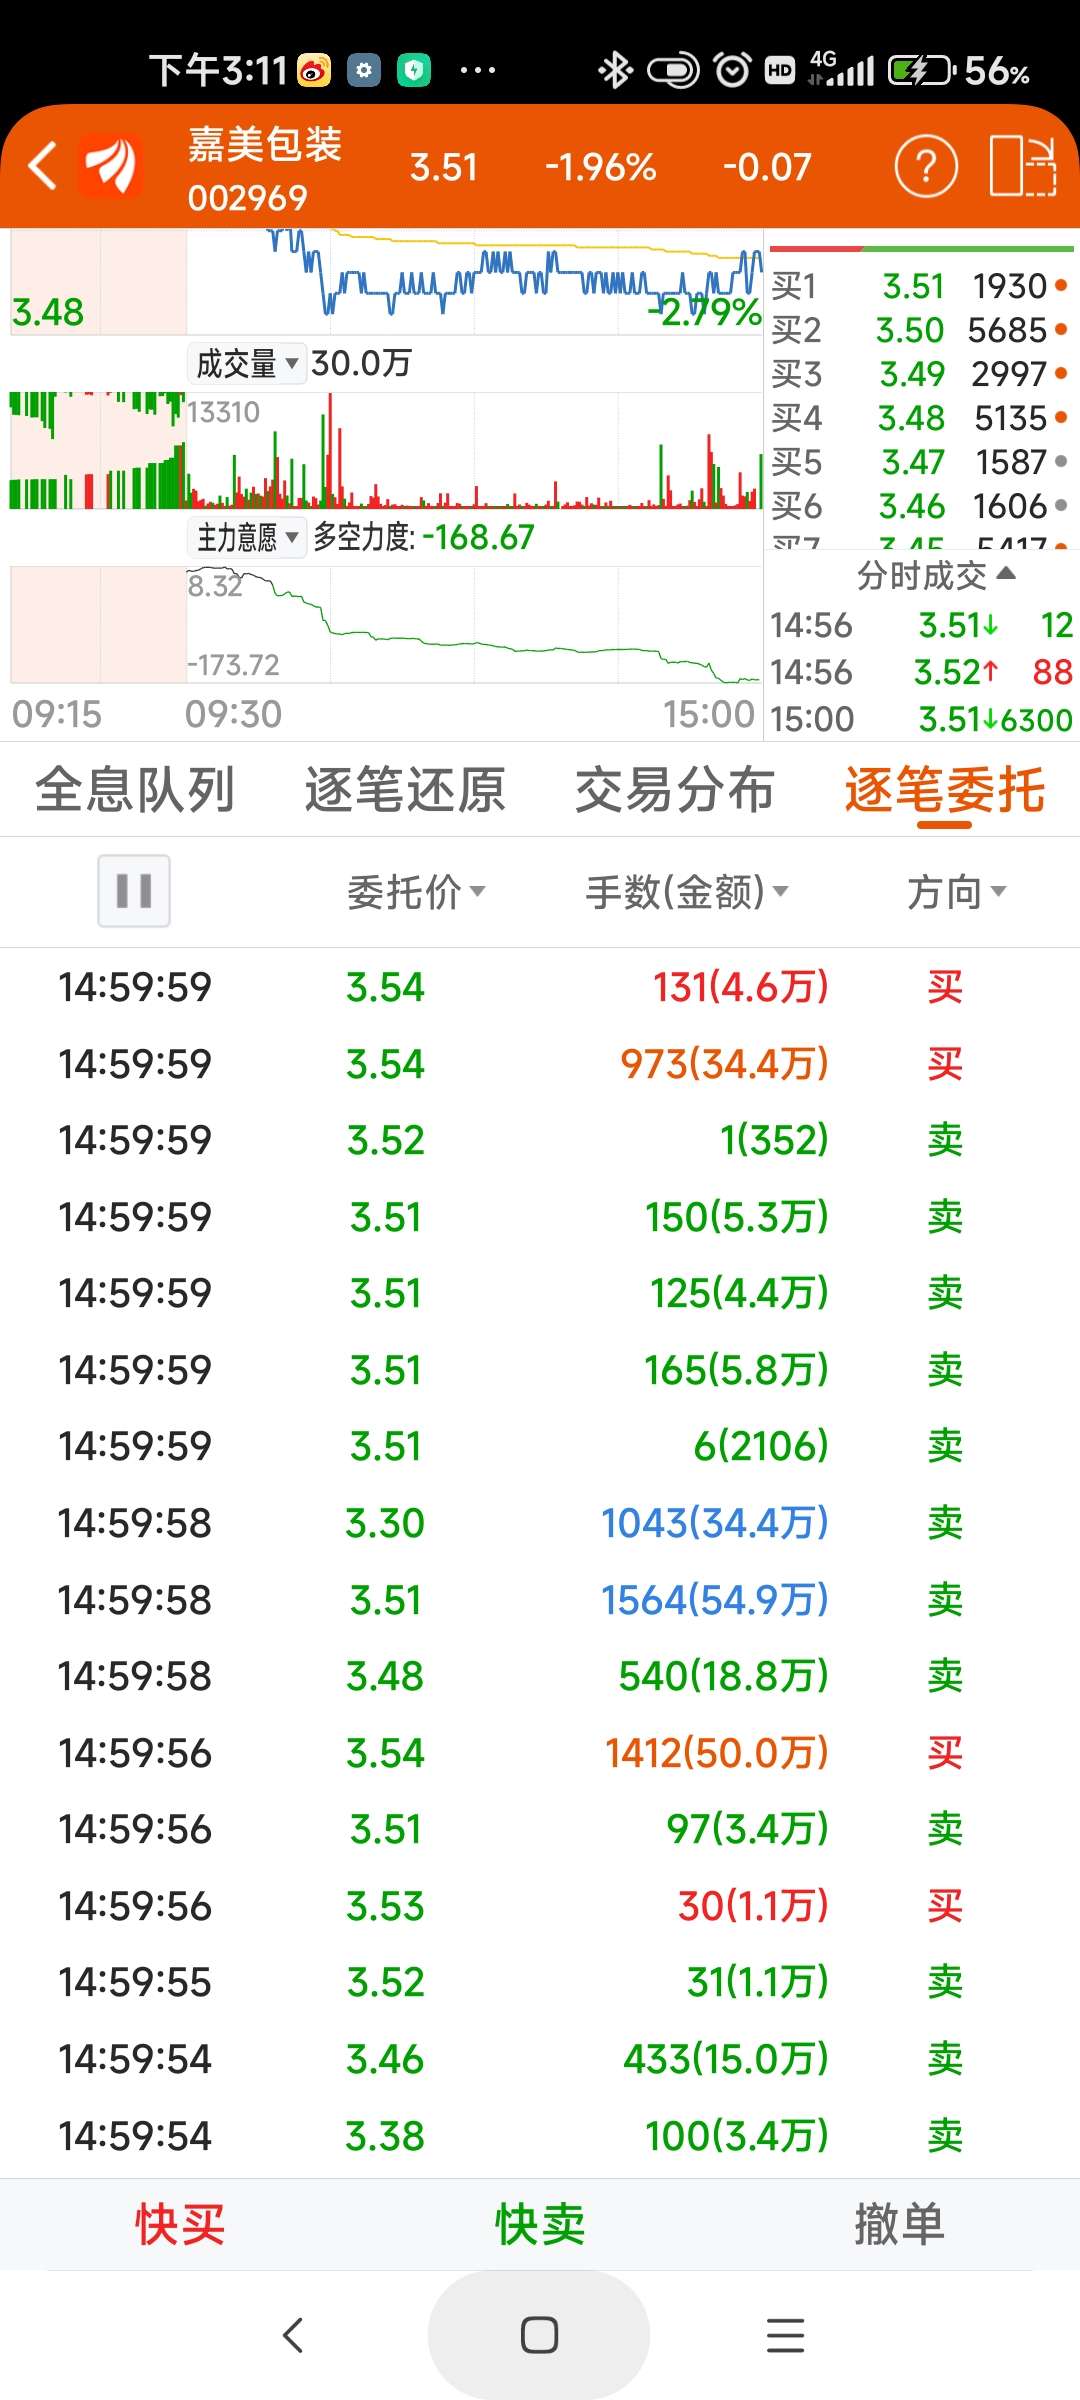This screenshot has height=2400, width=1080.
Task: Tap the battery indicator icon
Action: tap(922, 70)
